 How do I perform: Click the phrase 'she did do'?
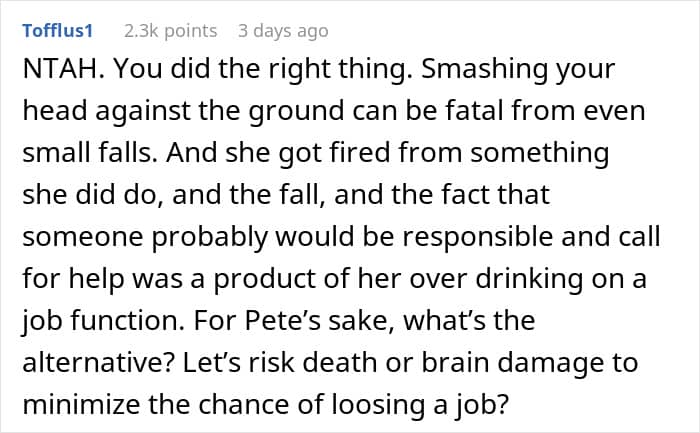[92, 195]
